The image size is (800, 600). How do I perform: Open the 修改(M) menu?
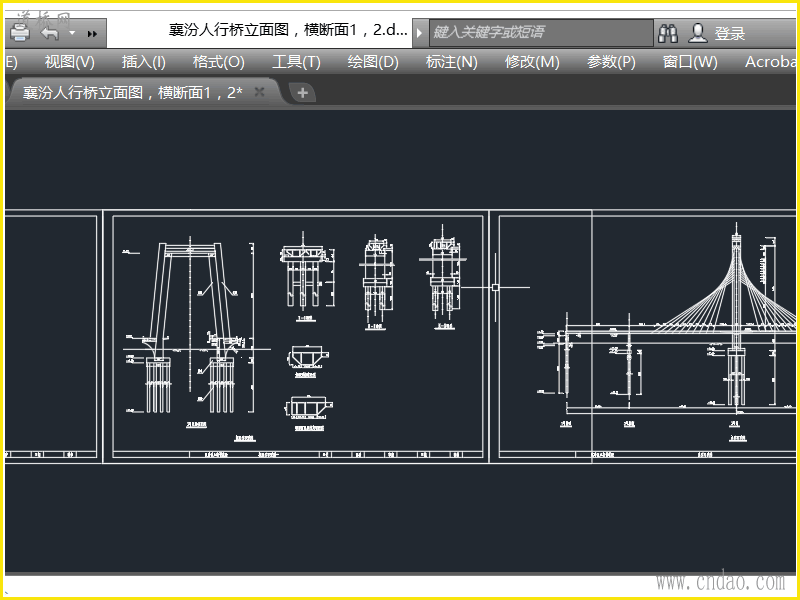click(x=532, y=62)
